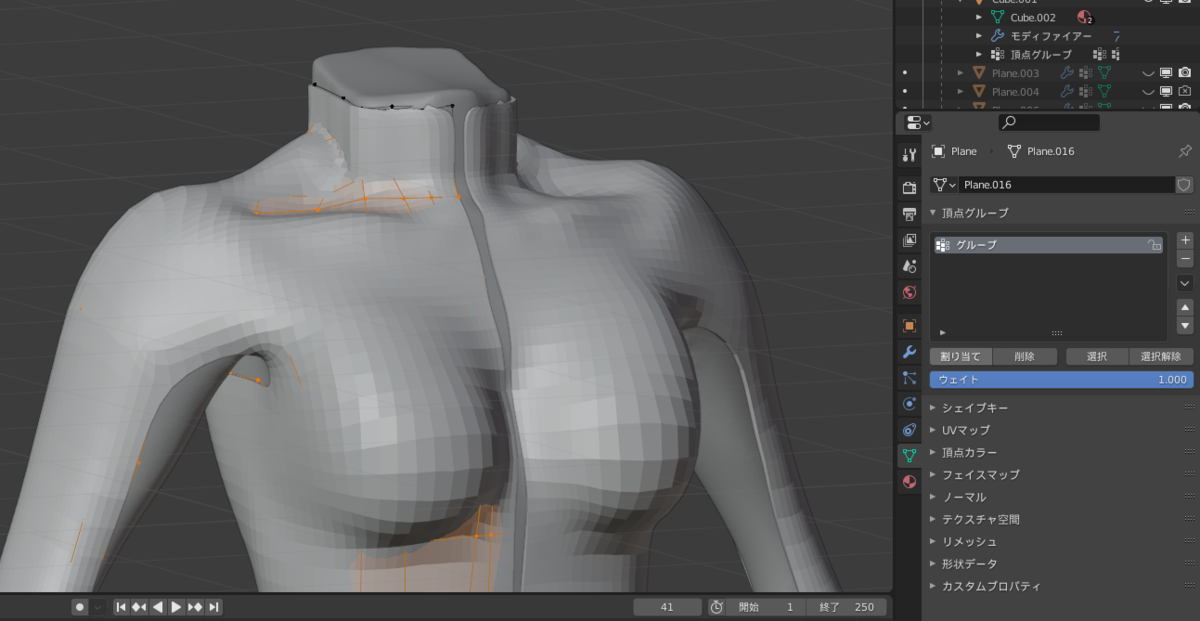The height and width of the screenshot is (621, 1200).
Task: Toggle viewport visibility for Plane.003
Action: click(x=1166, y=73)
